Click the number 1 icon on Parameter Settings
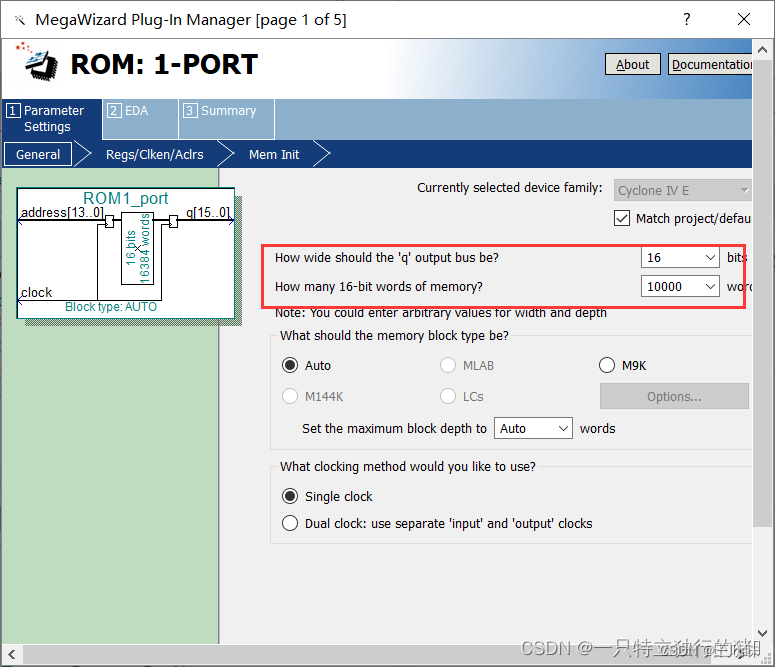The height and width of the screenshot is (667, 775). tap(13, 110)
